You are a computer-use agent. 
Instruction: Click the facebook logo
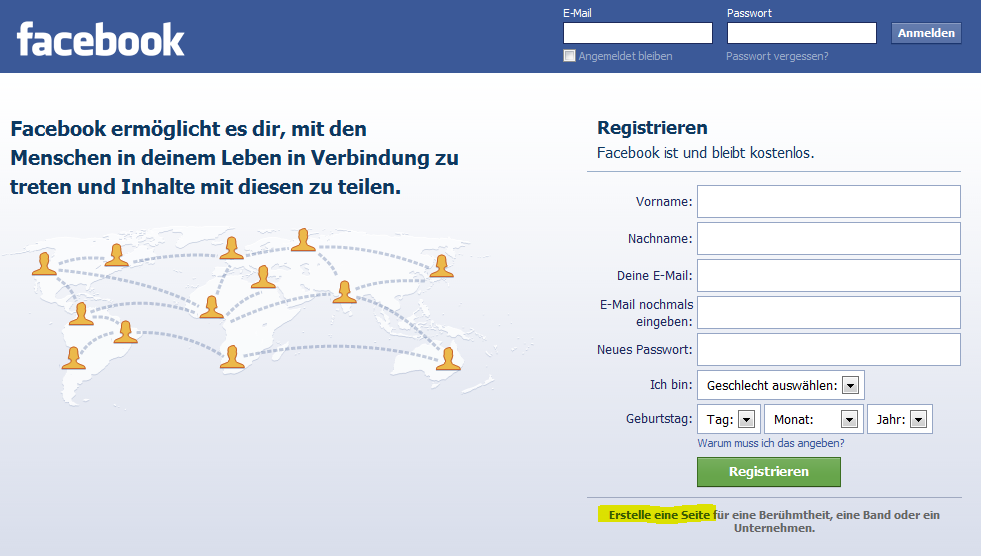(101, 39)
